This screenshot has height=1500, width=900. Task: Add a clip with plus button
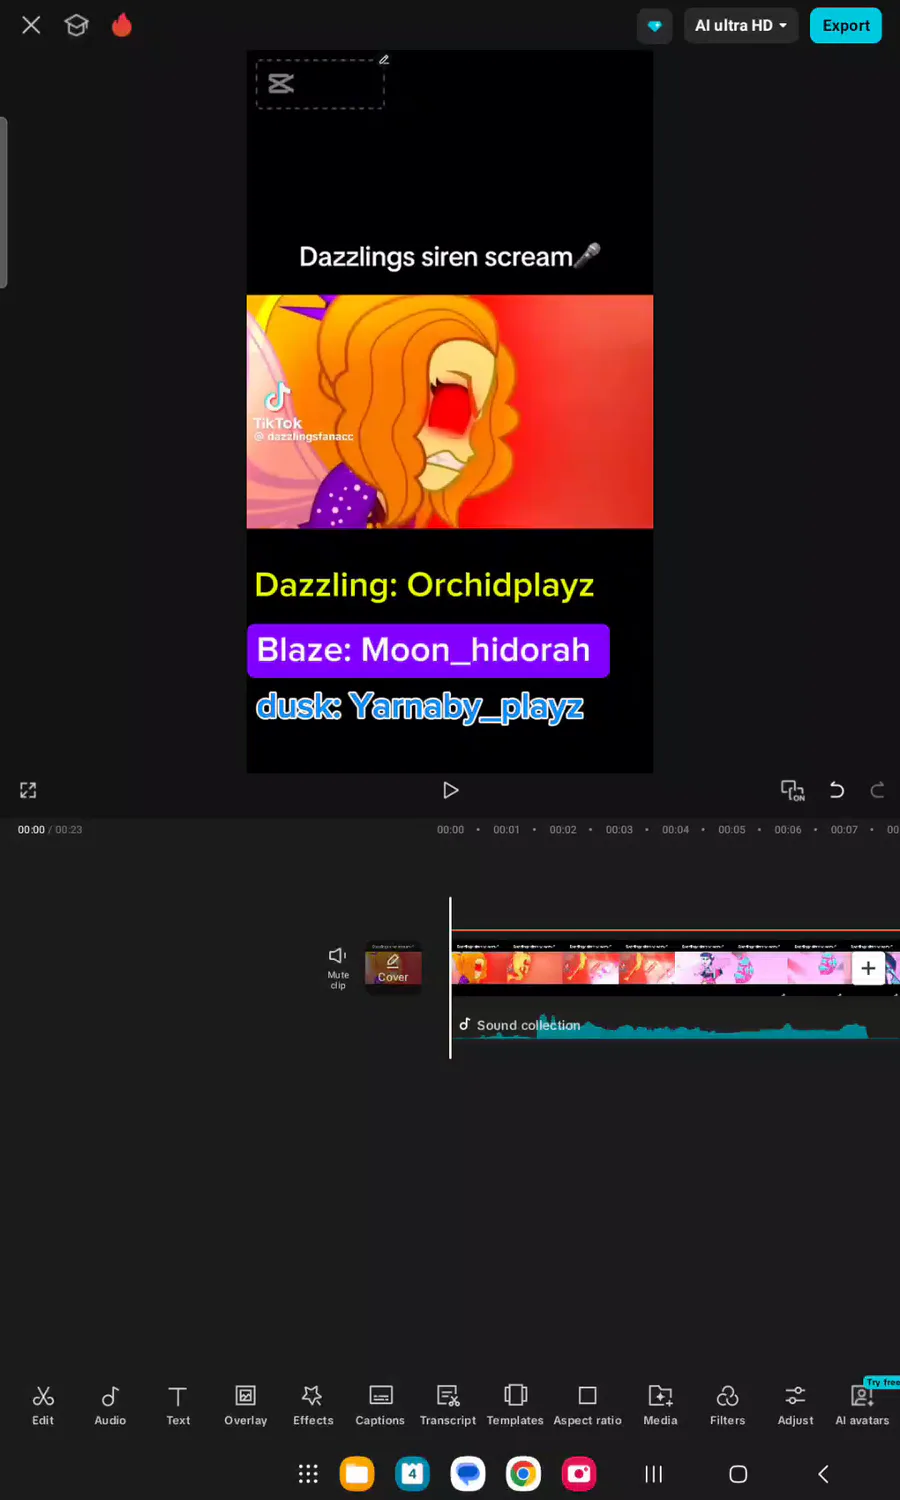tap(868, 968)
